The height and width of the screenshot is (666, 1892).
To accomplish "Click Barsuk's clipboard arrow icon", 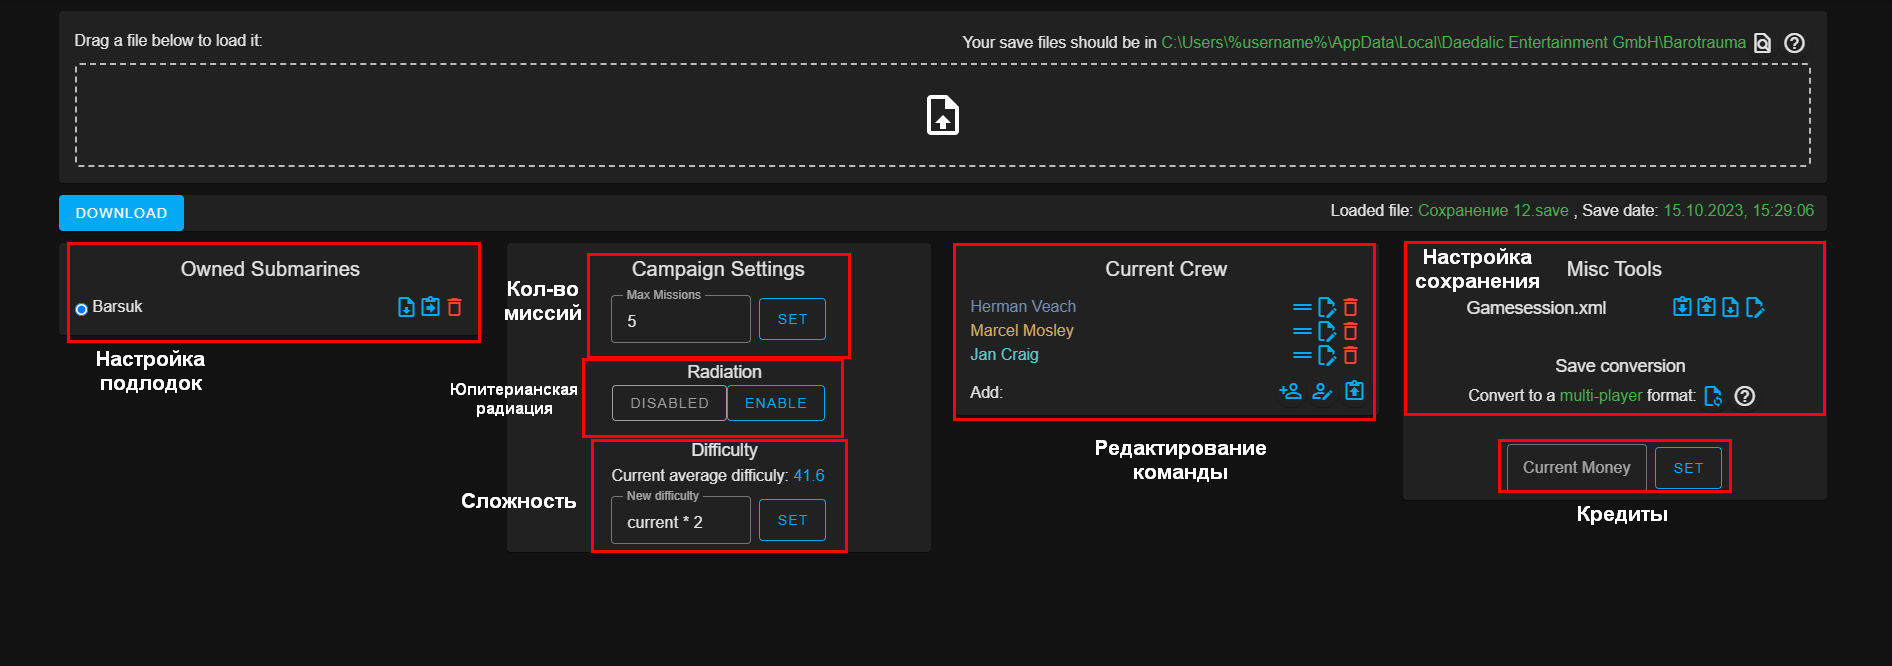I will (430, 307).
